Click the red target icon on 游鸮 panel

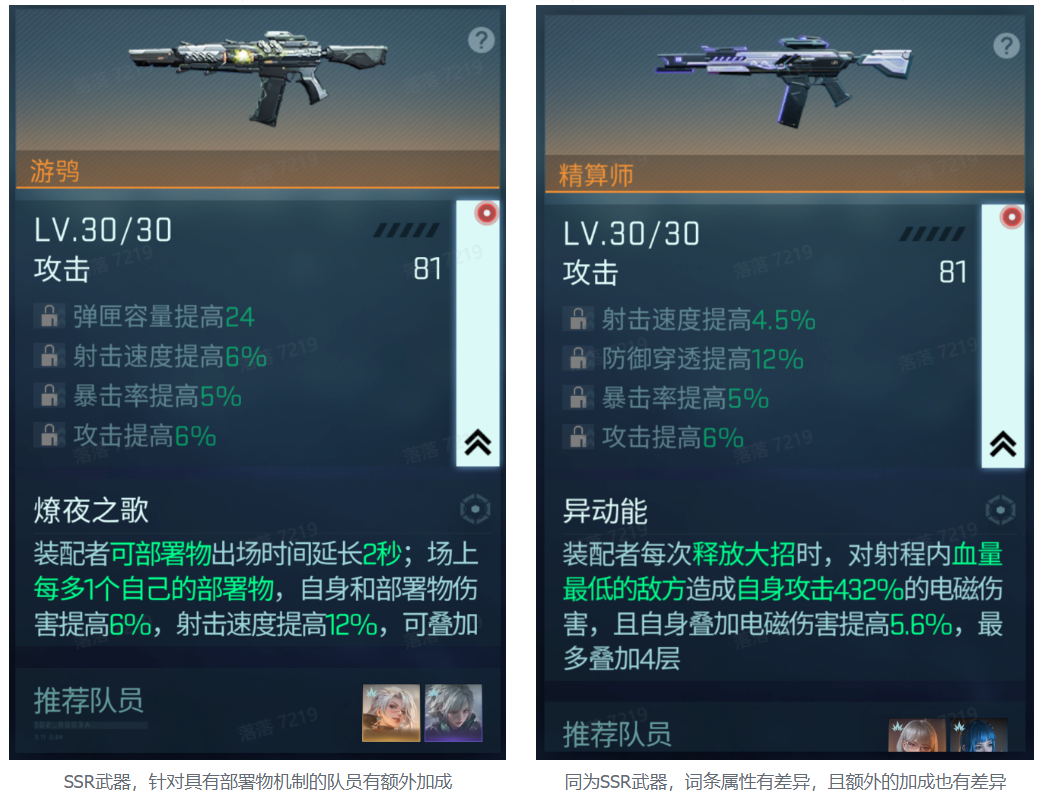[487, 213]
